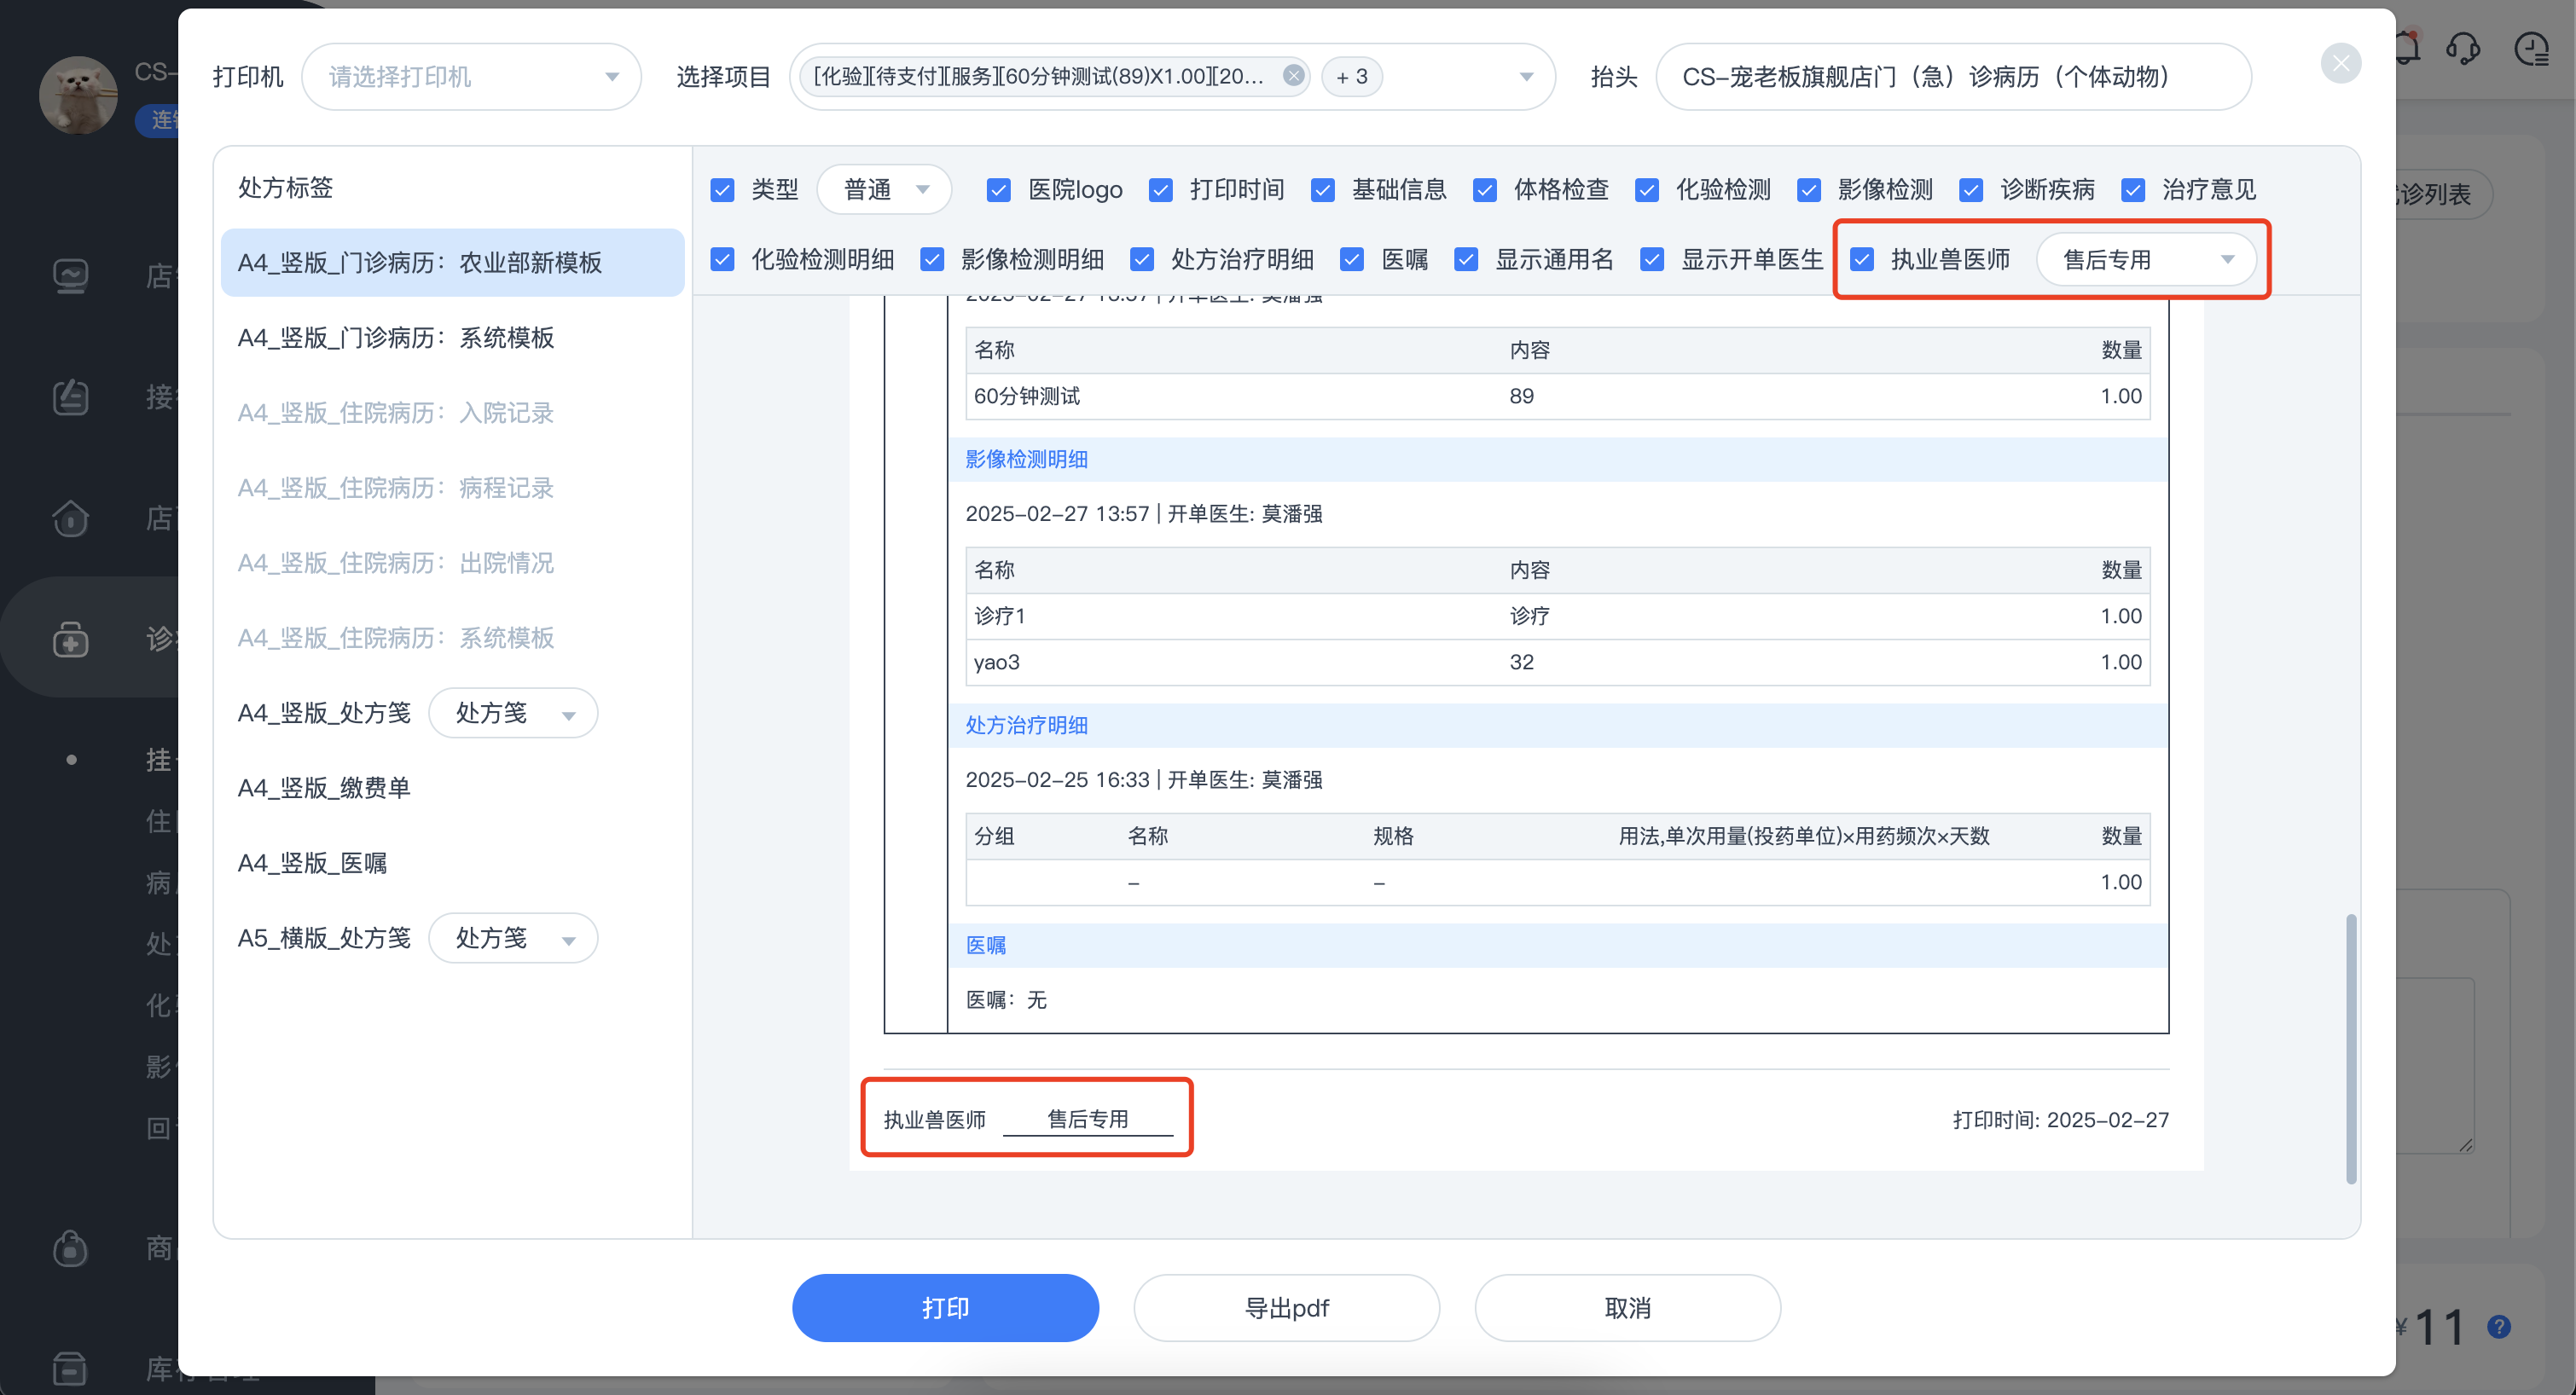
Task: Select template A4_竖版_门诊病历：系统模板
Action: (396, 338)
